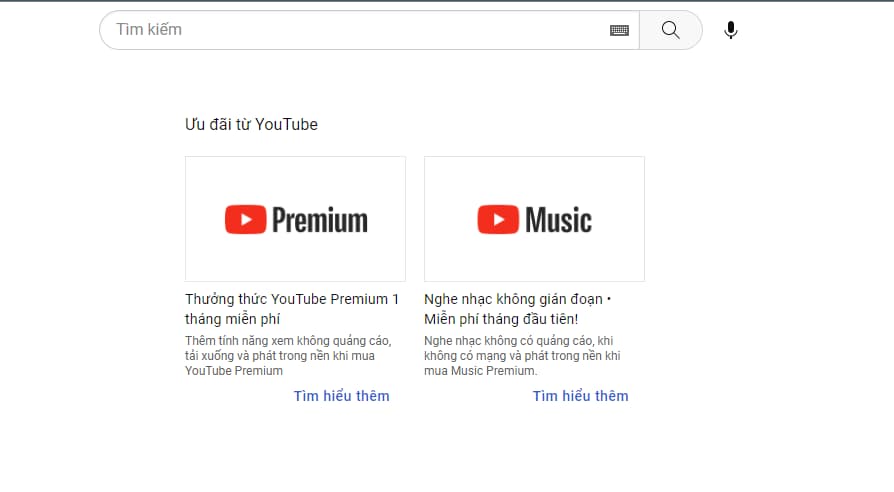Viewport: 894px width, 492px height.
Task: Click 'tháng miễn phí' line of Premium title
Action: [x=232, y=319]
